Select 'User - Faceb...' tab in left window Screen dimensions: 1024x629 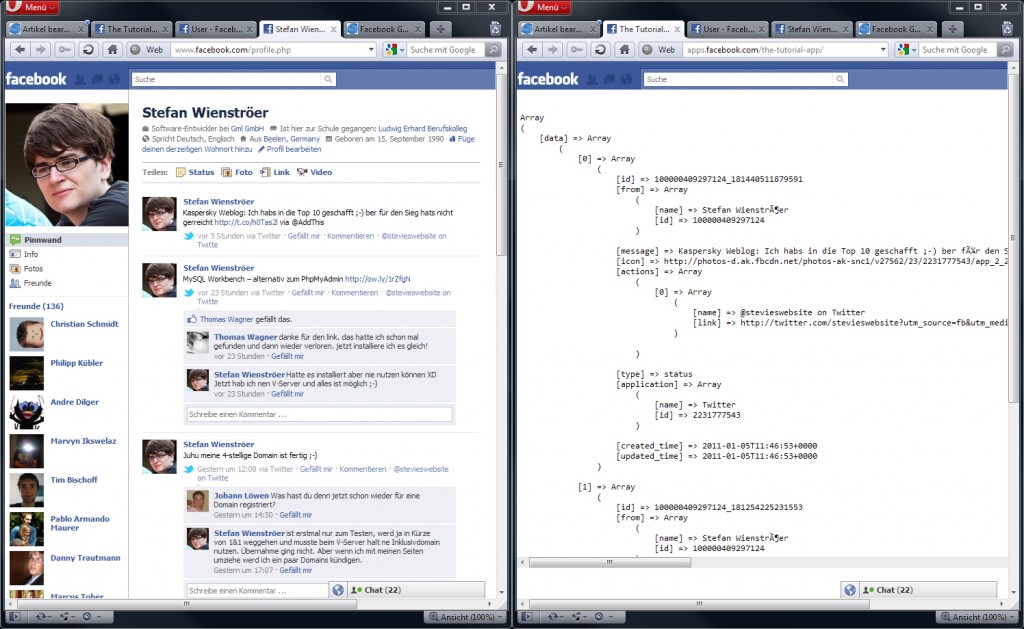(x=217, y=29)
